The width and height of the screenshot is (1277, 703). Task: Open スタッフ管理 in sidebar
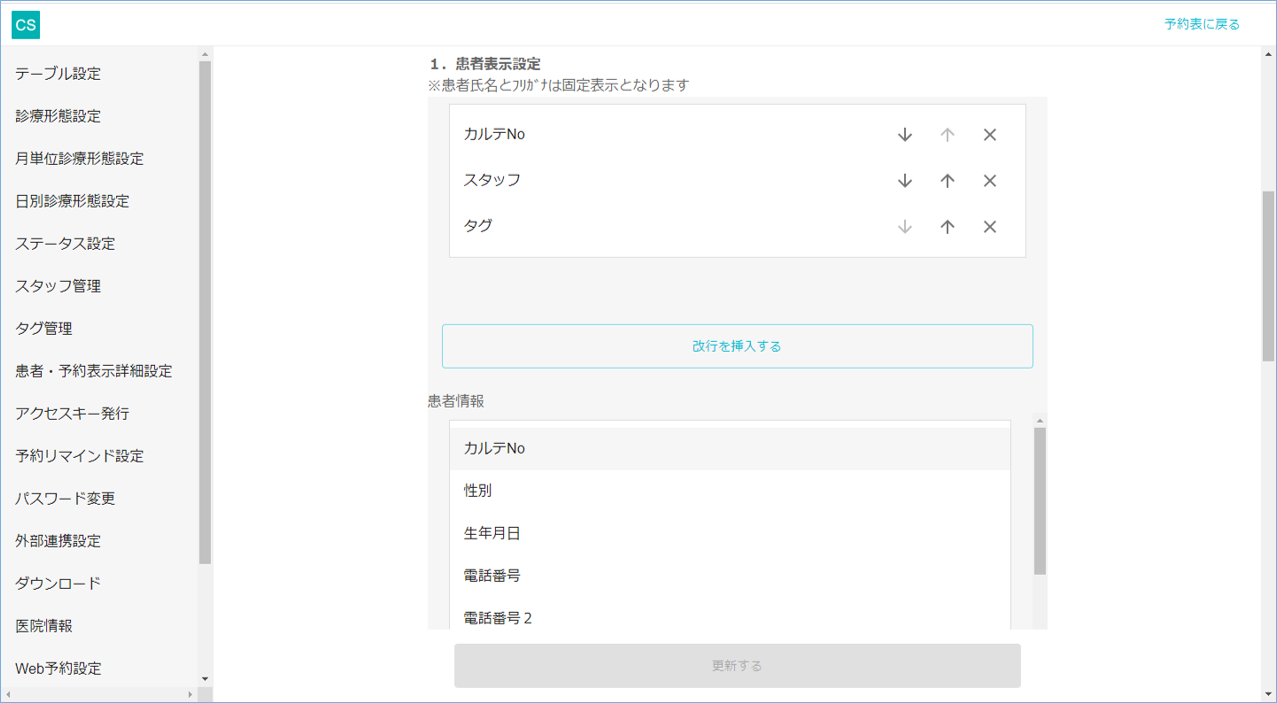pos(58,286)
